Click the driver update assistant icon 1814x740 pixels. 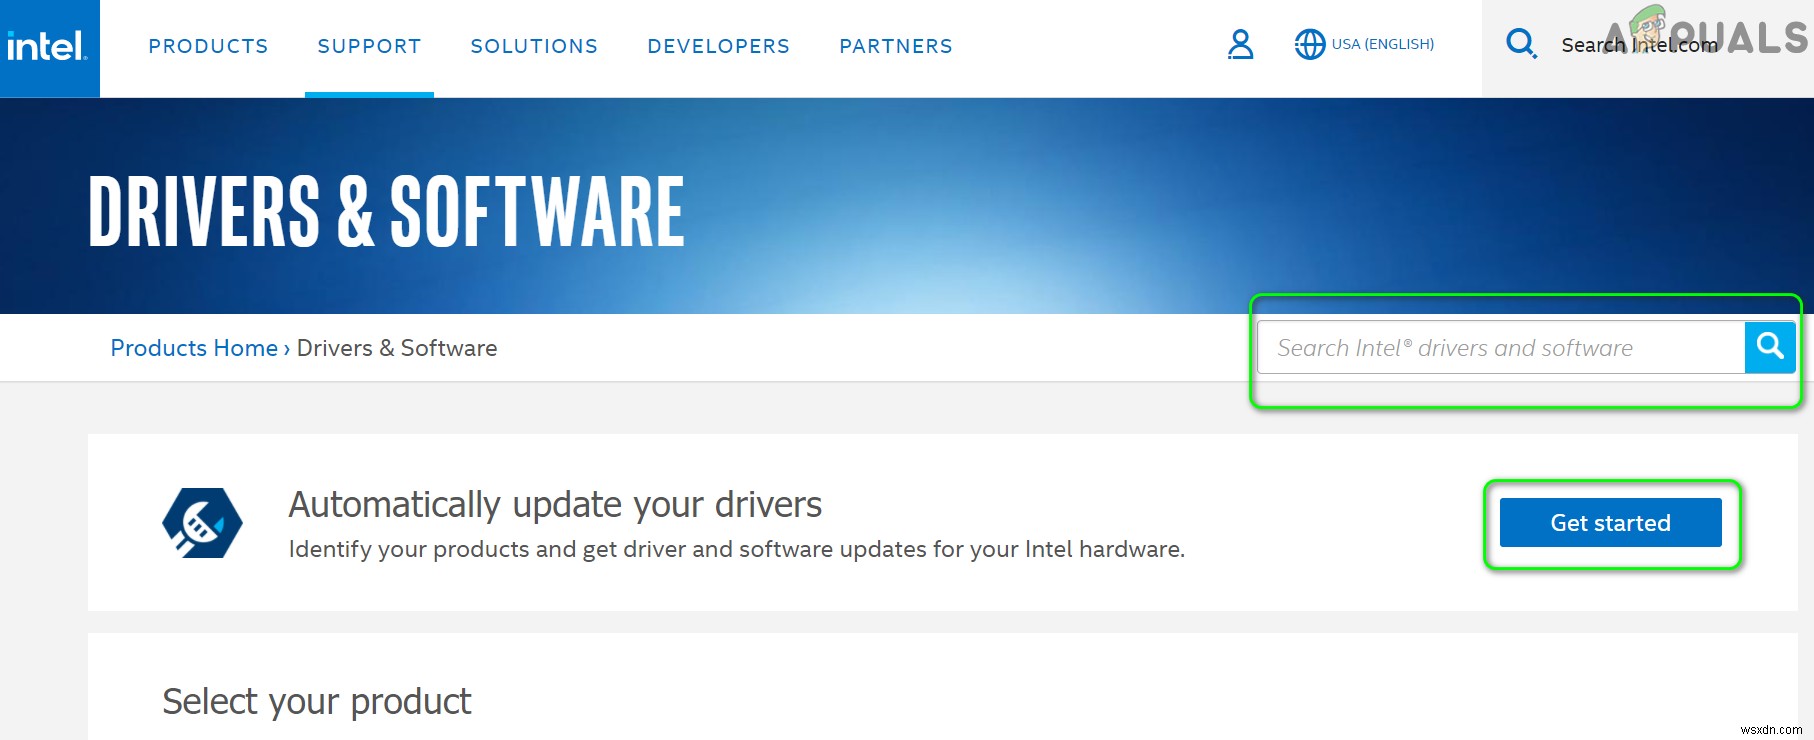coord(202,523)
